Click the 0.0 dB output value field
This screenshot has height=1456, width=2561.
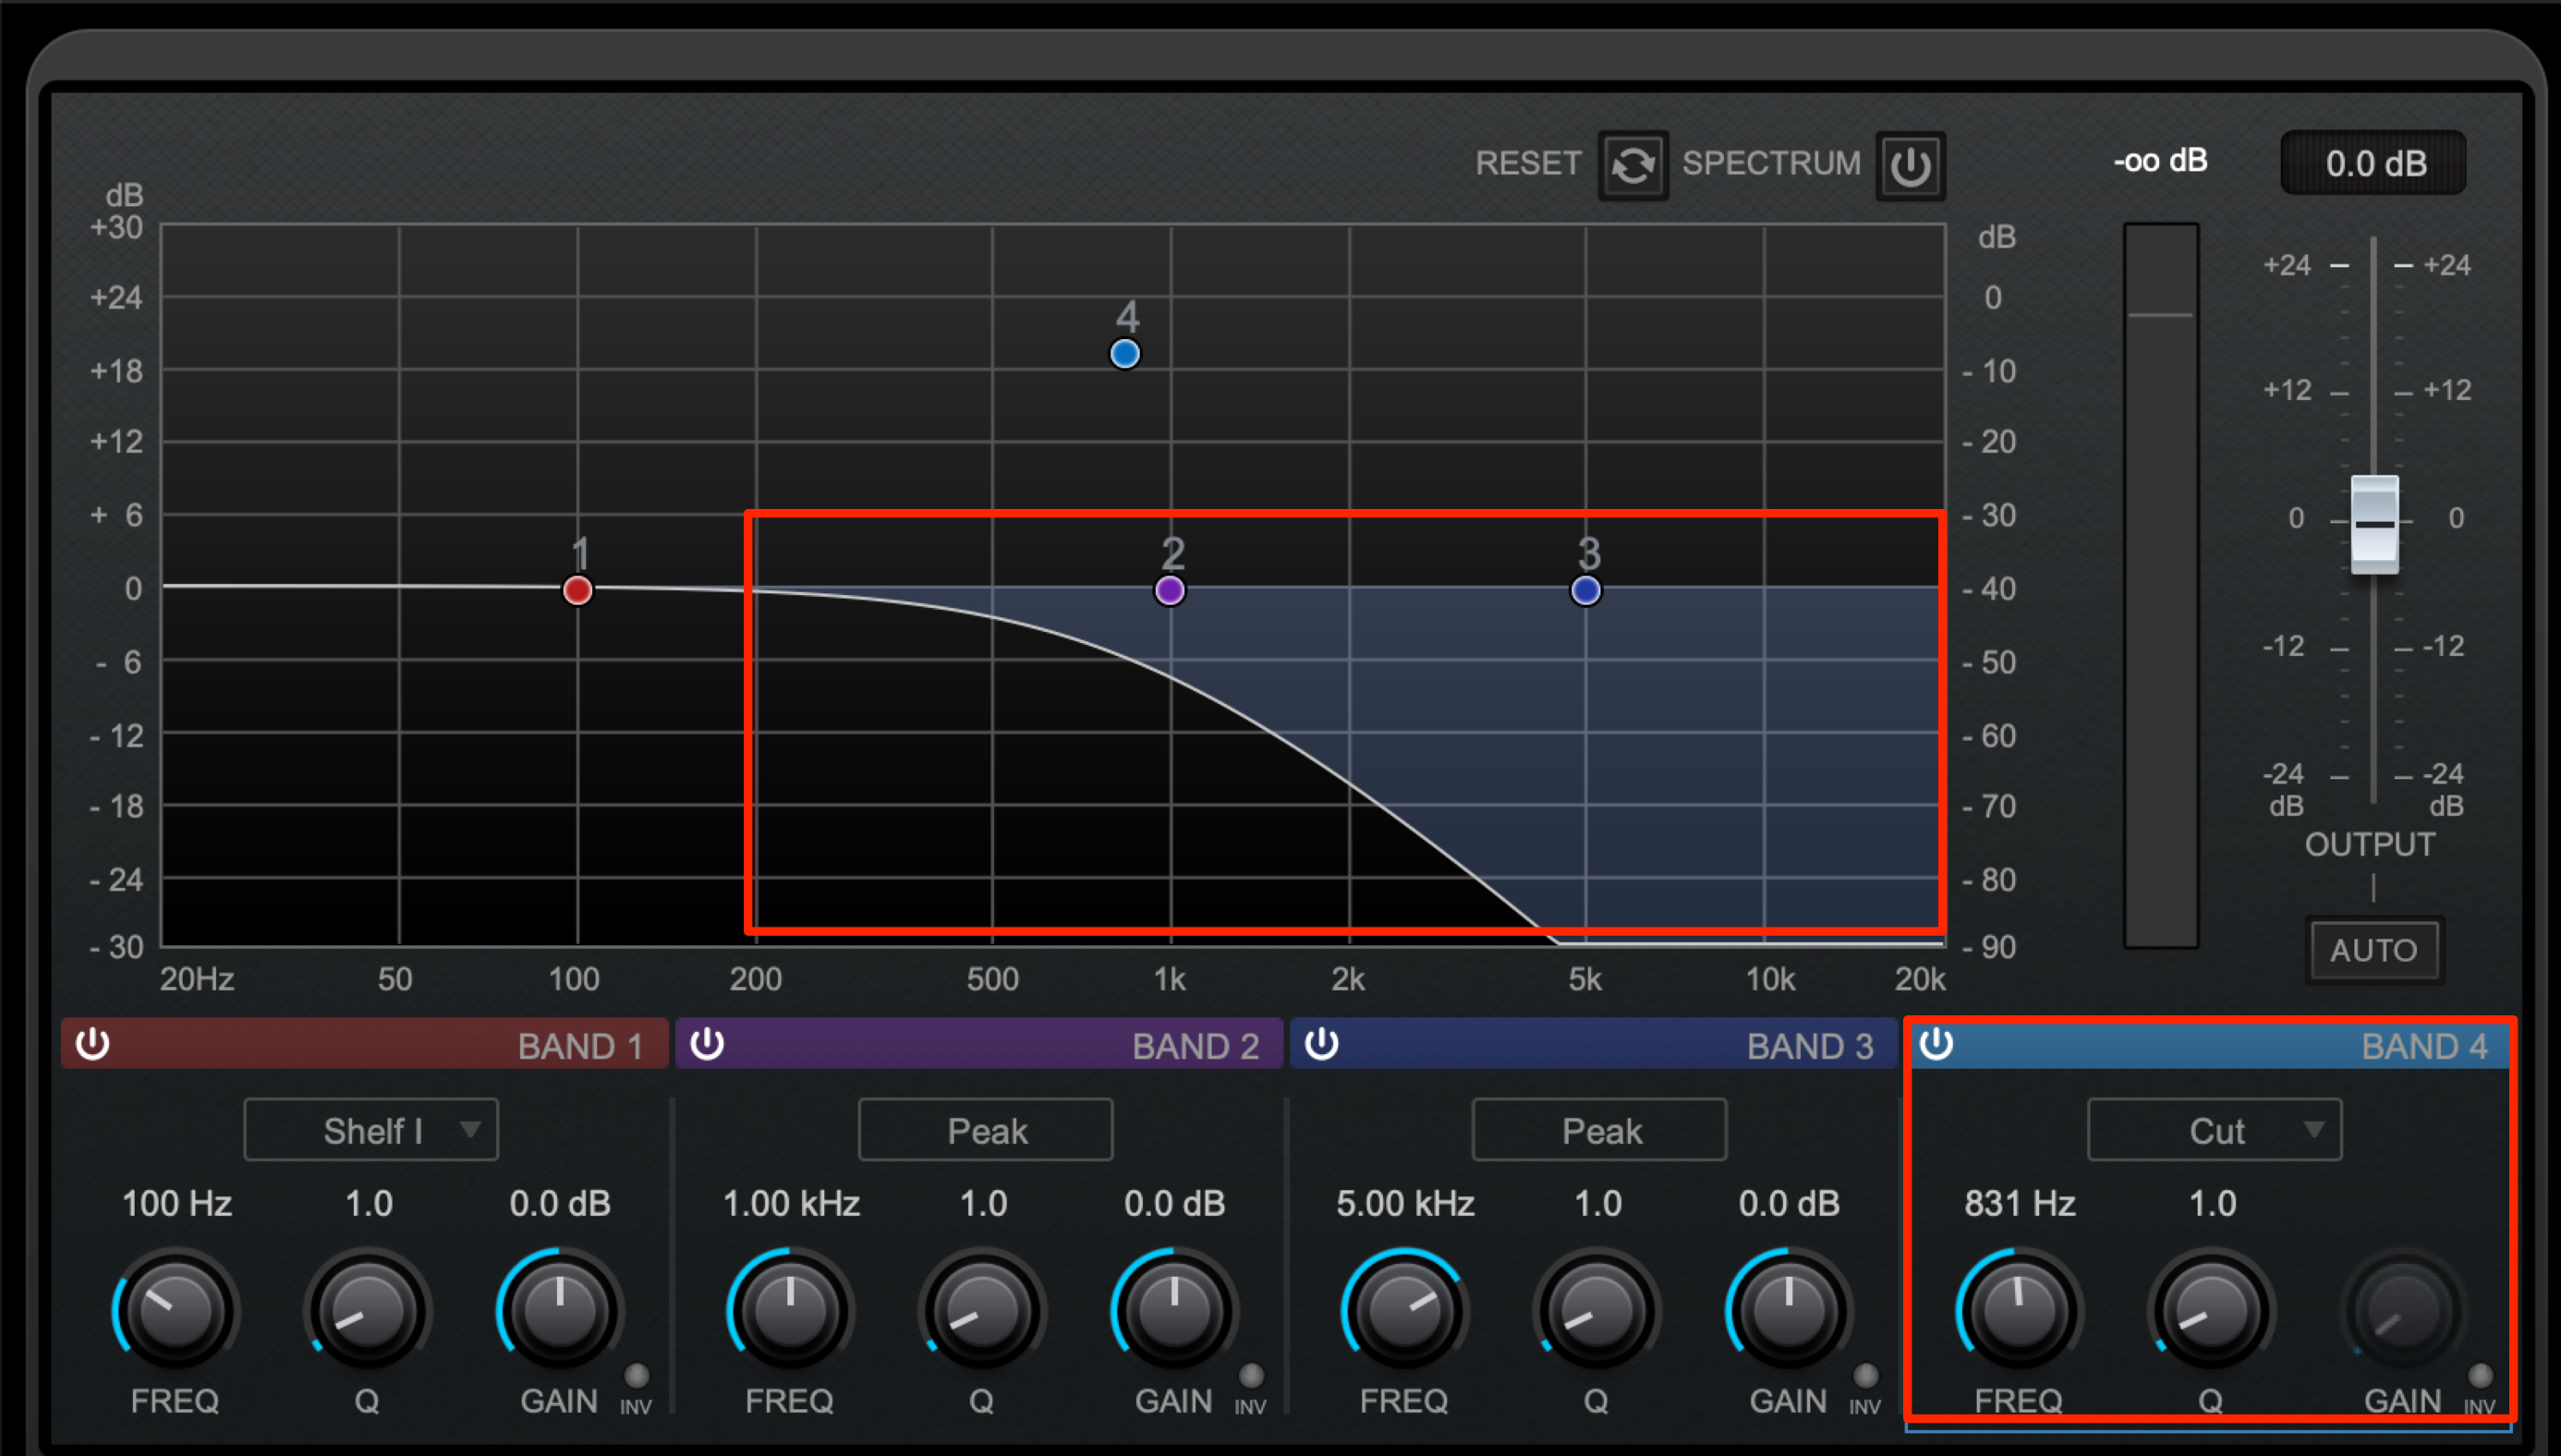point(2373,162)
